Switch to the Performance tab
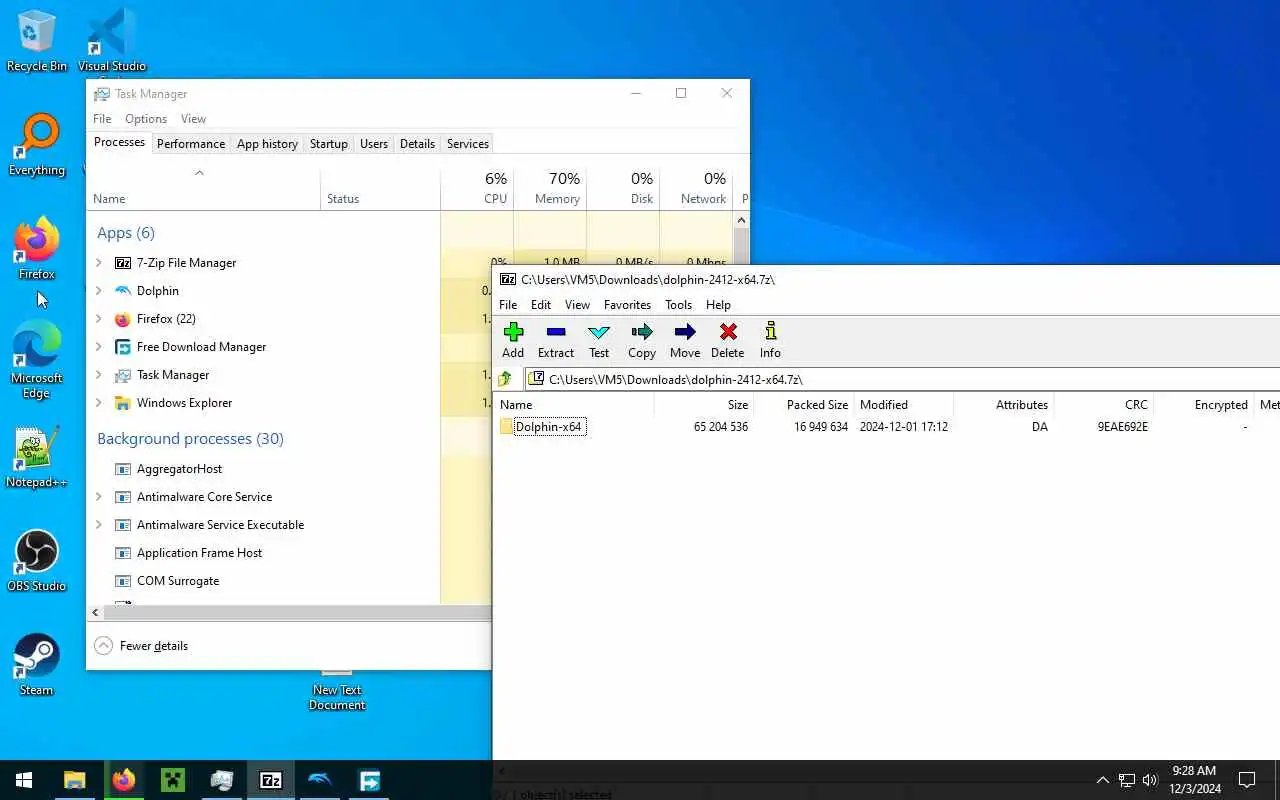Screen dimensions: 1280x800 (x=191, y=144)
